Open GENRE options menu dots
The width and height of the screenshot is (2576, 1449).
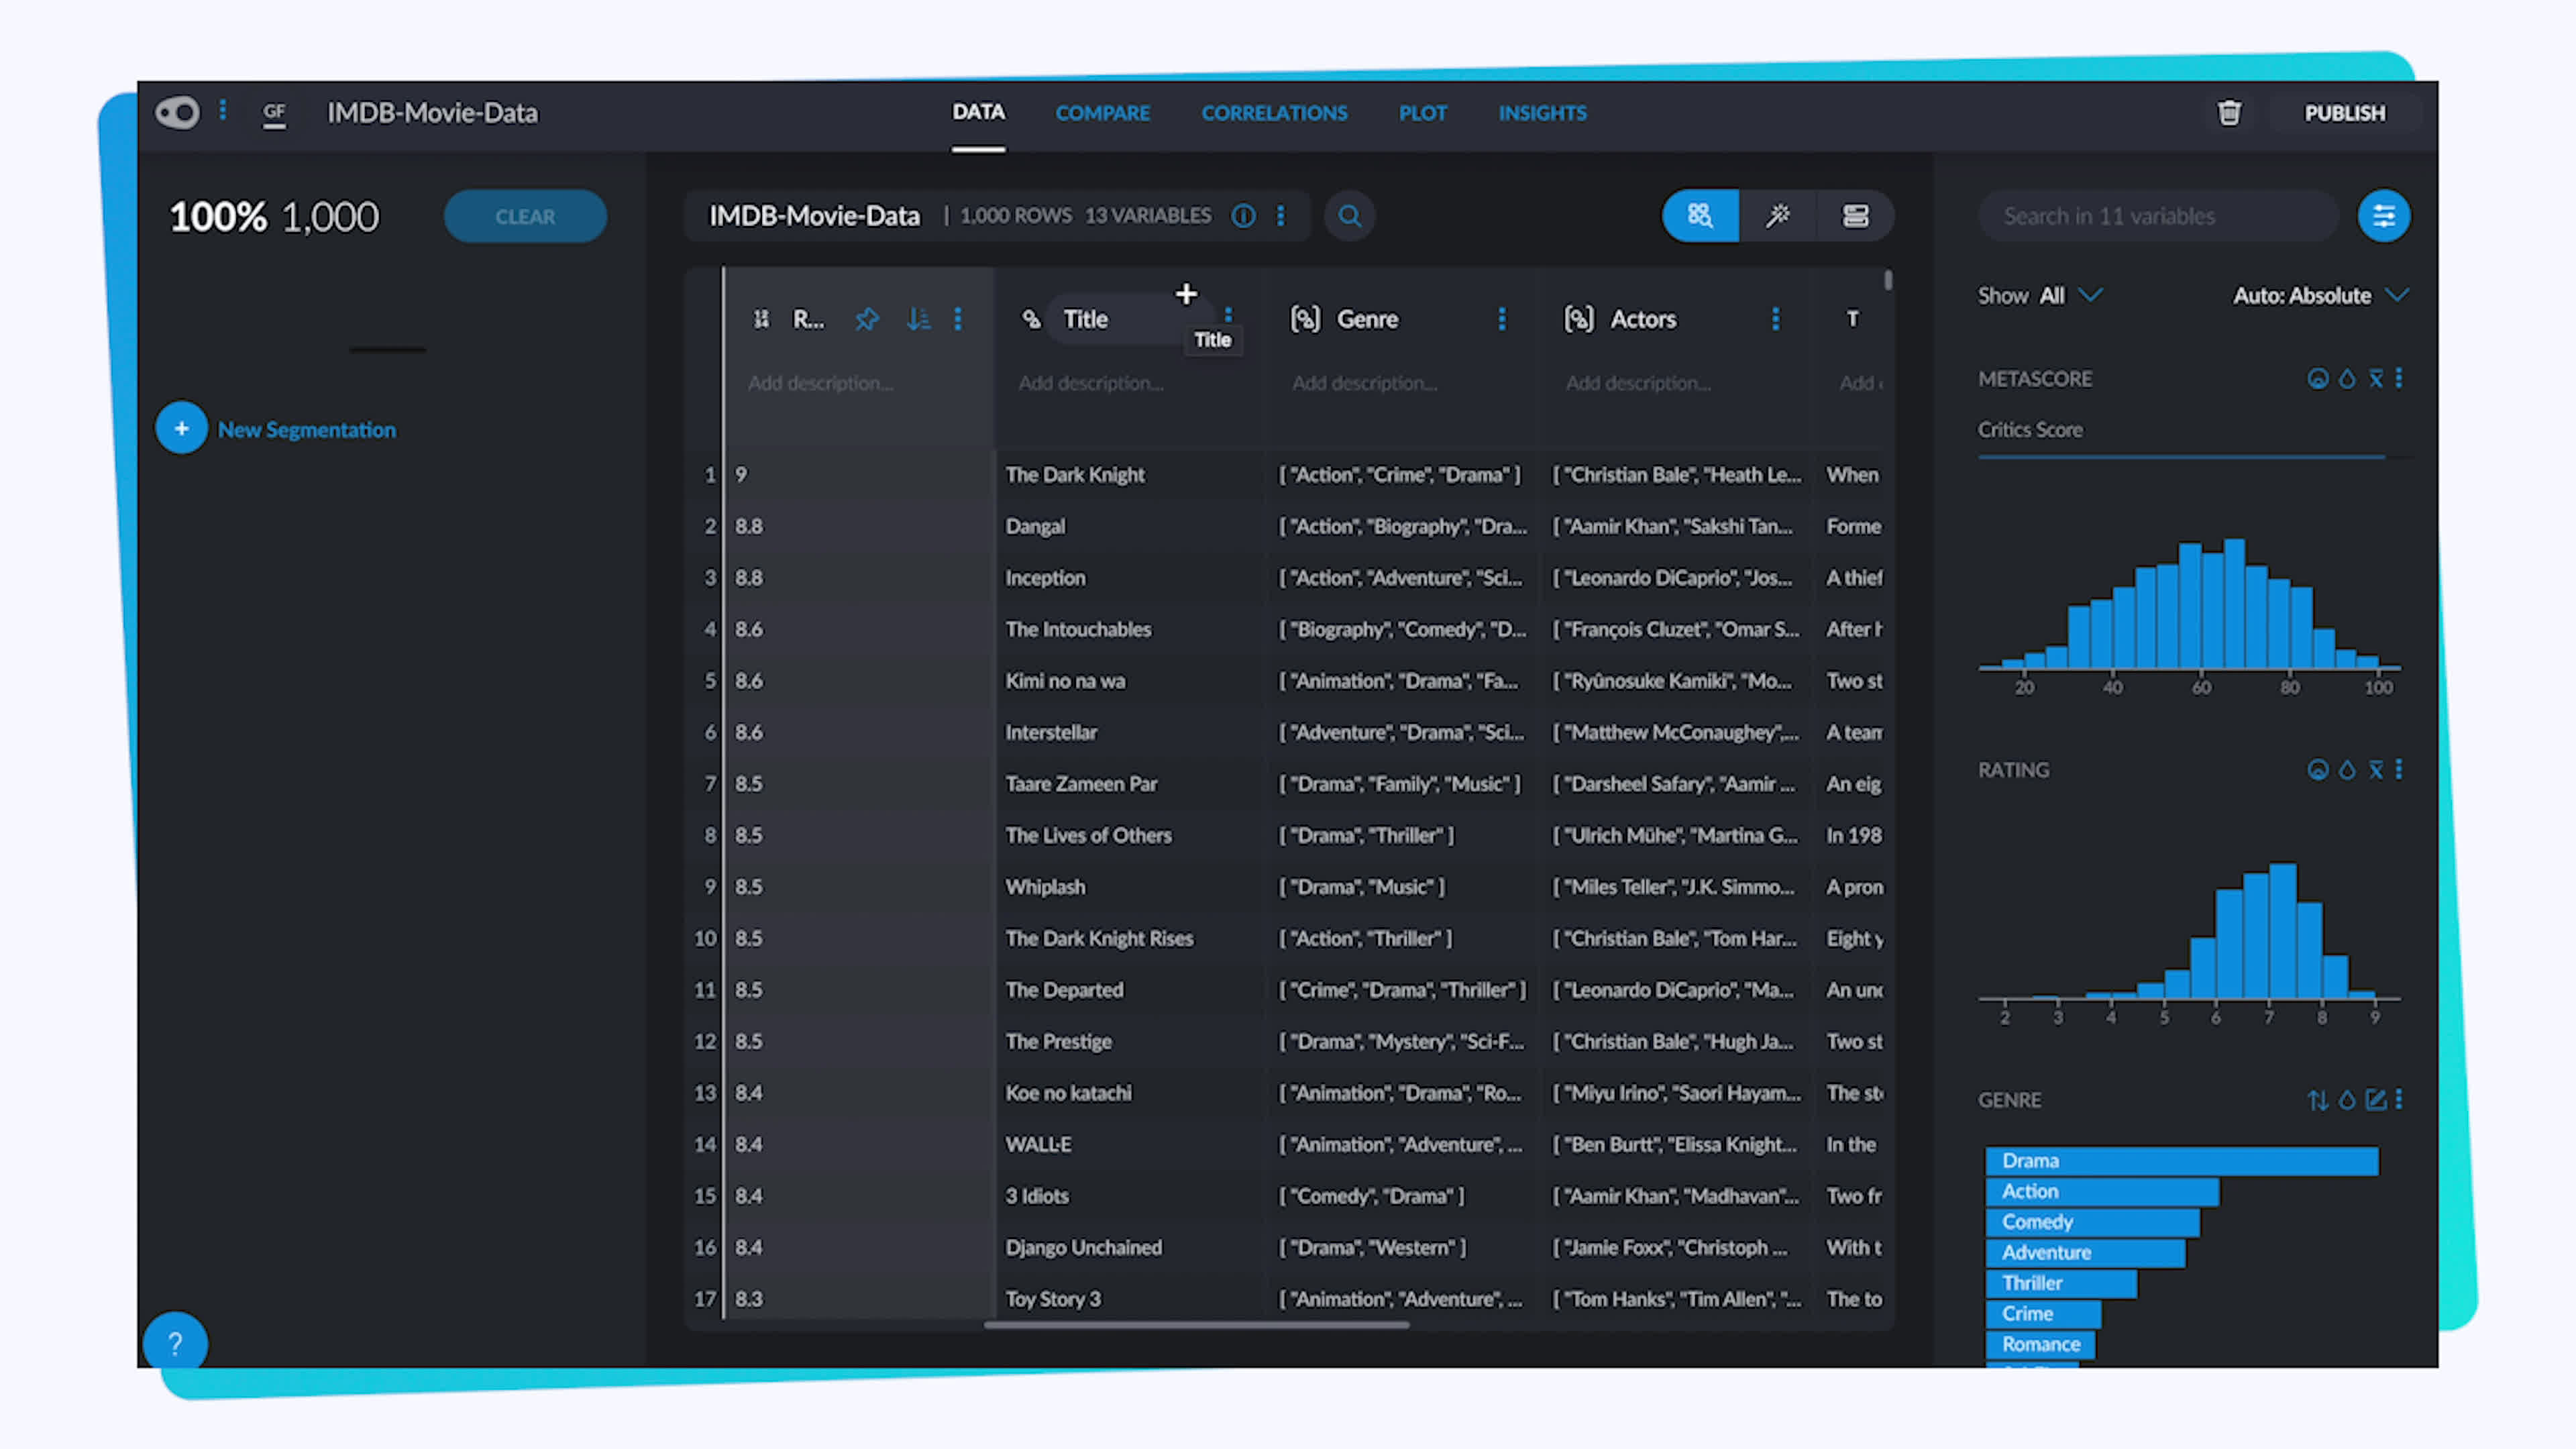[x=2398, y=1099]
